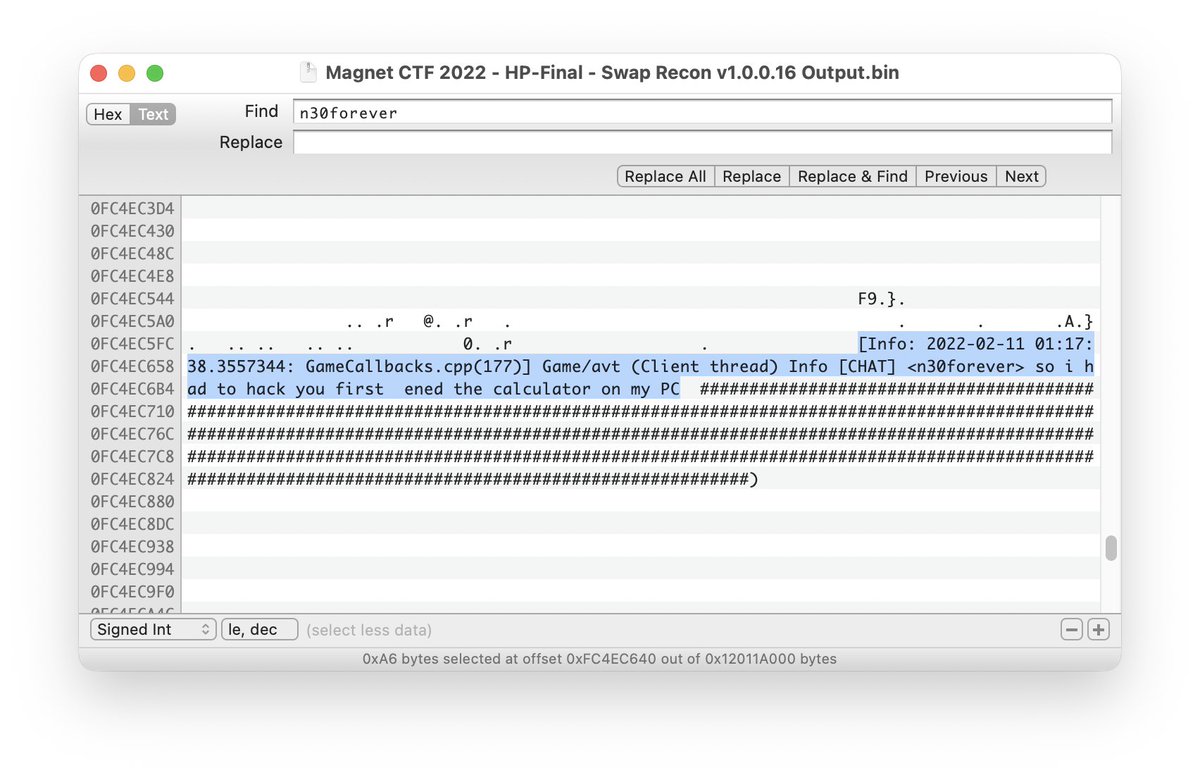The width and height of the screenshot is (1200, 775).
Task: Select offset 0FC4EC824 in address column
Action: pyautogui.click(x=132, y=479)
